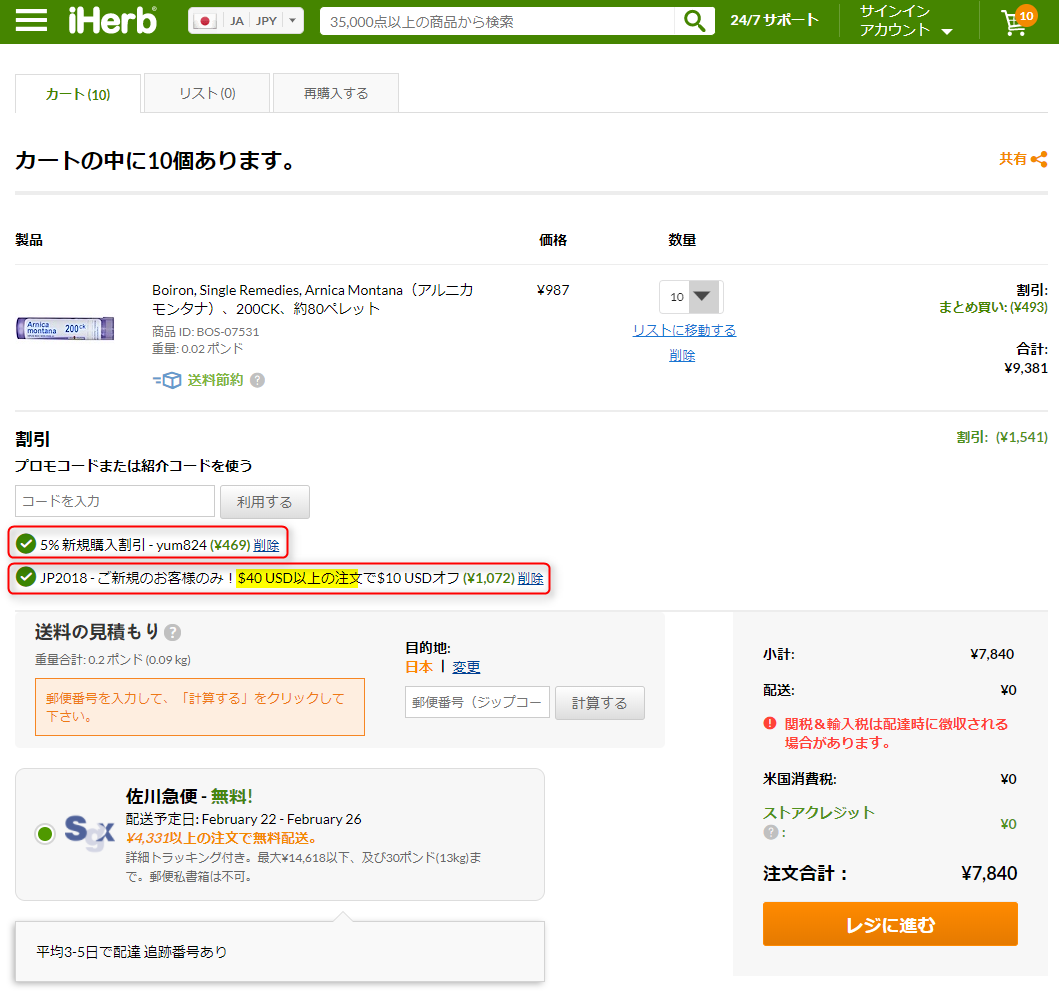Click the 共有 share icon
Image resolution: width=1059 pixels, height=995 pixels.
point(1039,159)
